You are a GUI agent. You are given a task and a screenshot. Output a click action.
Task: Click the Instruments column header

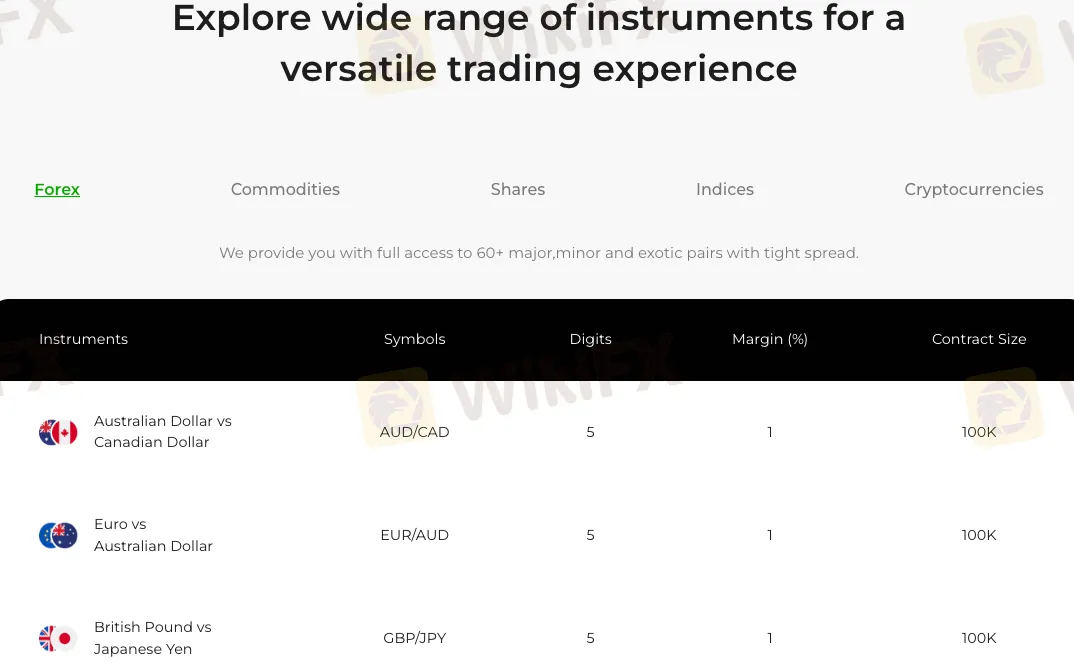[x=83, y=339]
